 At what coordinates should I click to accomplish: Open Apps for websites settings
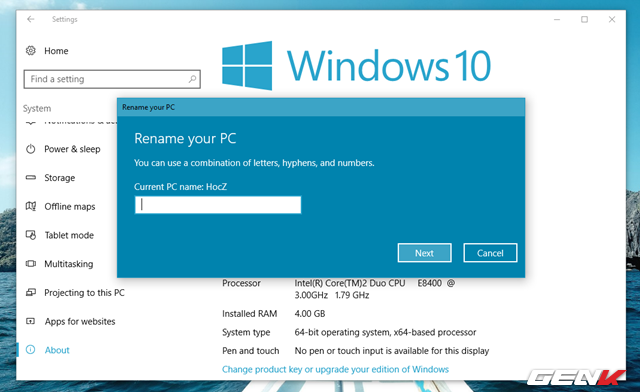[80, 321]
